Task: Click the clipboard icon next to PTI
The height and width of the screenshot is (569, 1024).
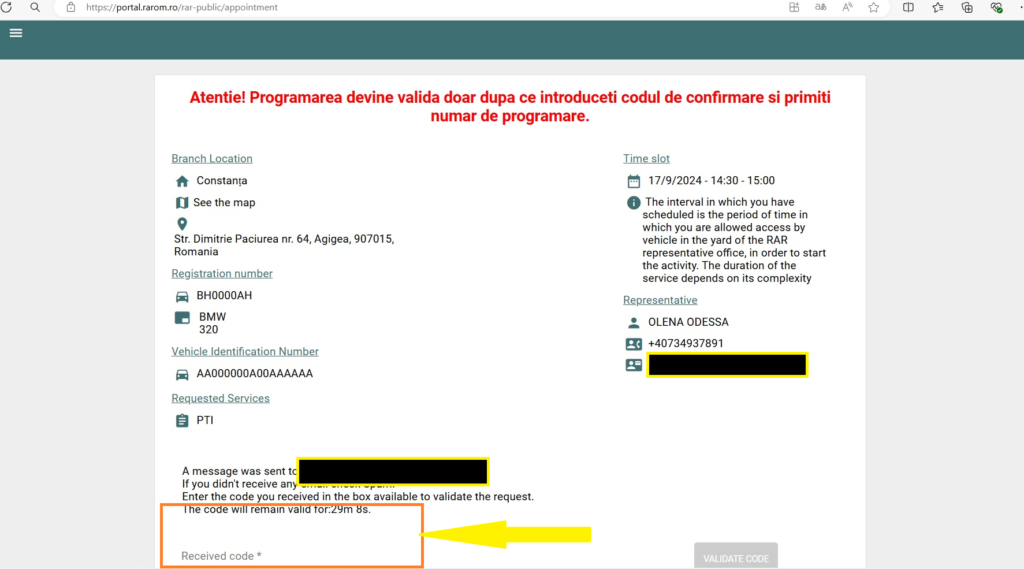Action: click(x=182, y=421)
